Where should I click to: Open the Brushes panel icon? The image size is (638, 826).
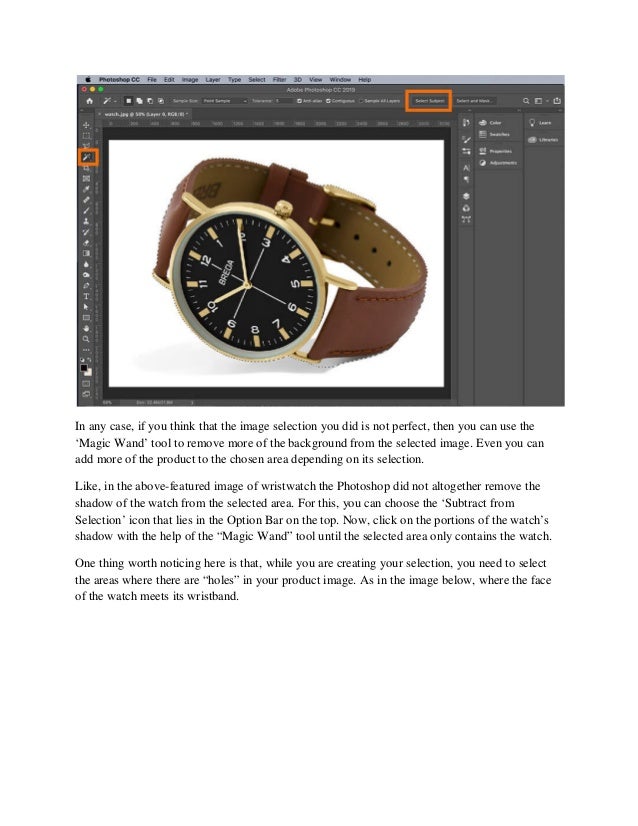coord(466,140)
